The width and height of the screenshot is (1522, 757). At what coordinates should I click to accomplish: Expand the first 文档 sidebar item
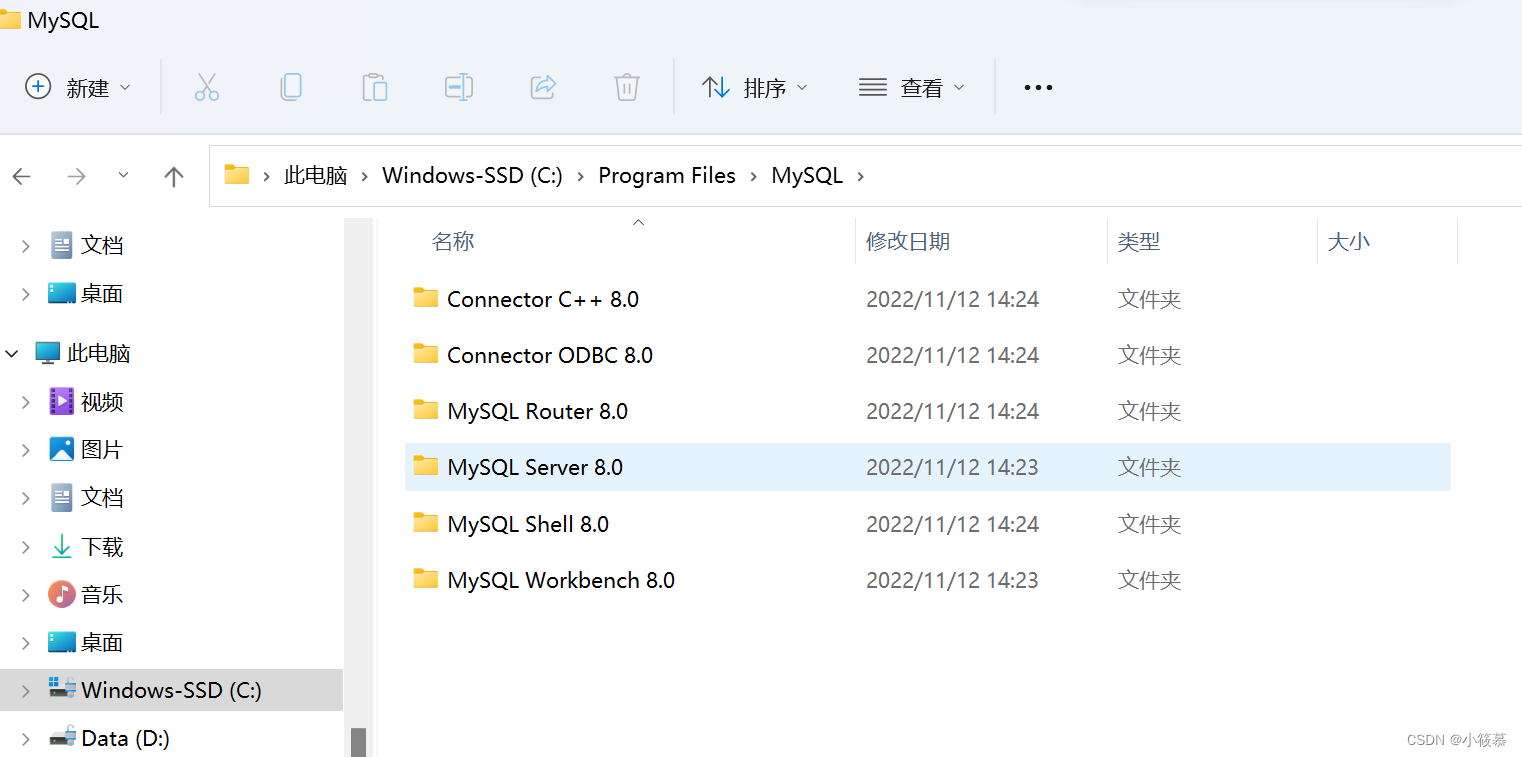[26, 246]
